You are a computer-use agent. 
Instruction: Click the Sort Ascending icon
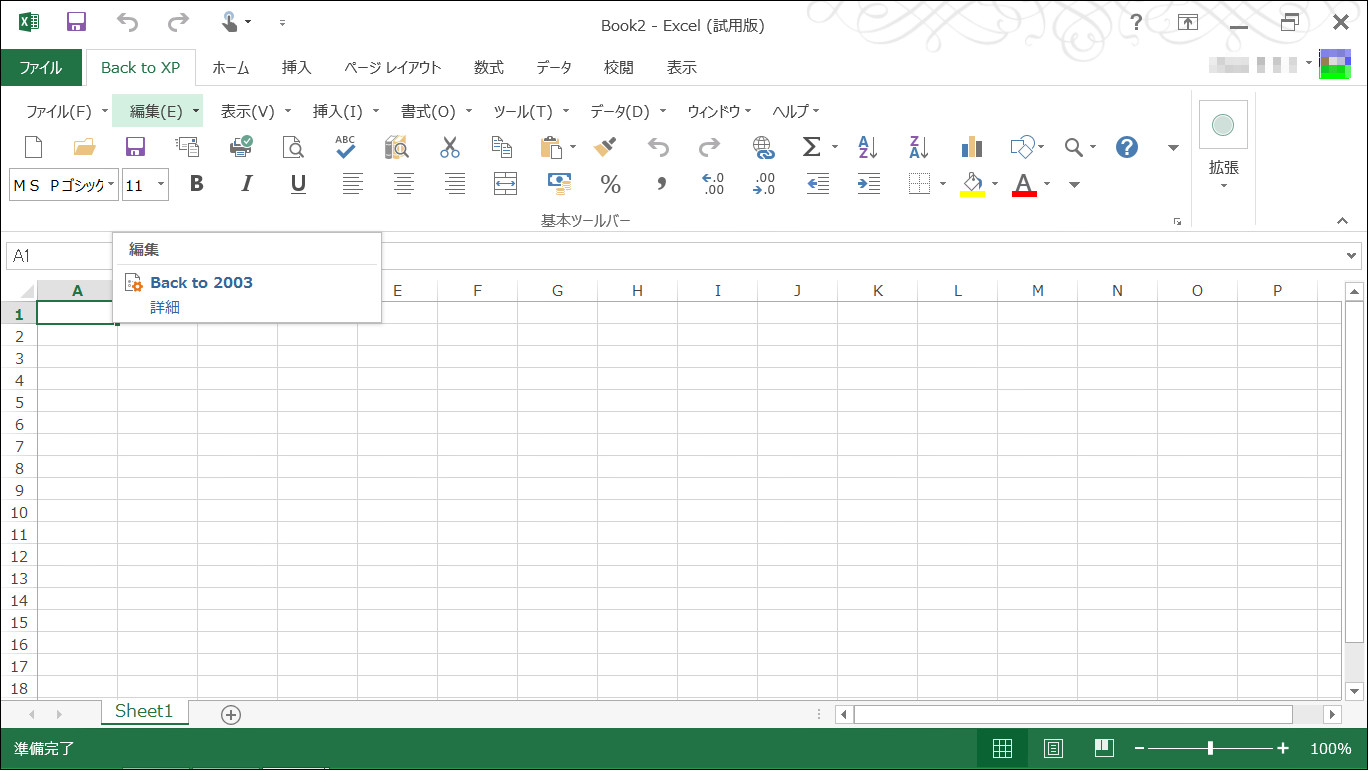[x=866, y=147]
